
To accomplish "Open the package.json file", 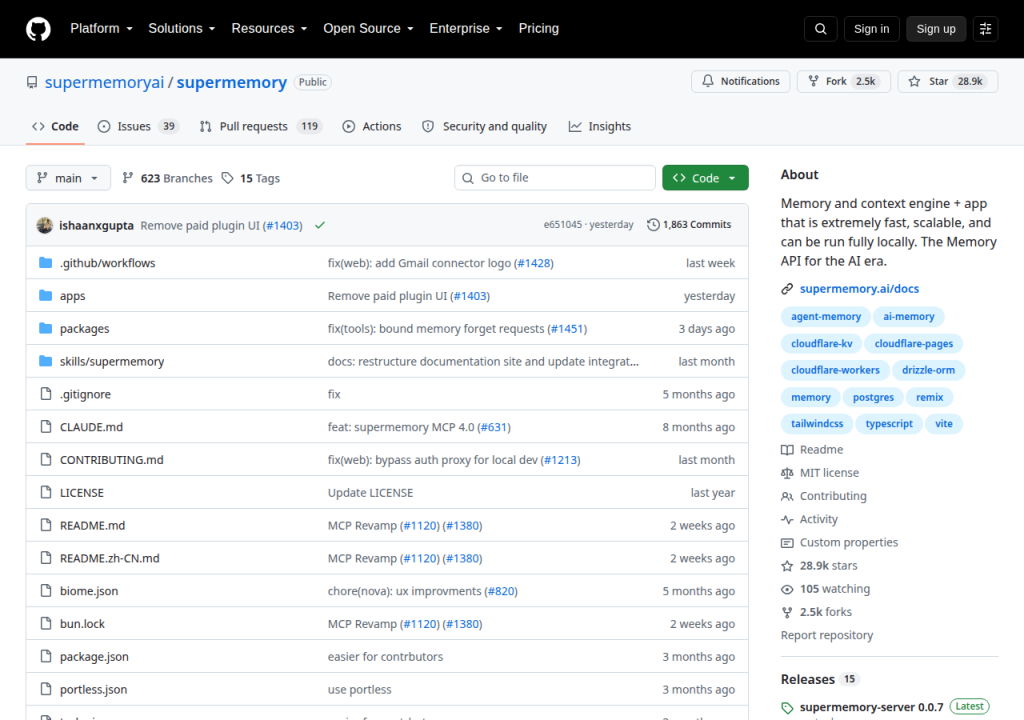I will coord(94,657).
